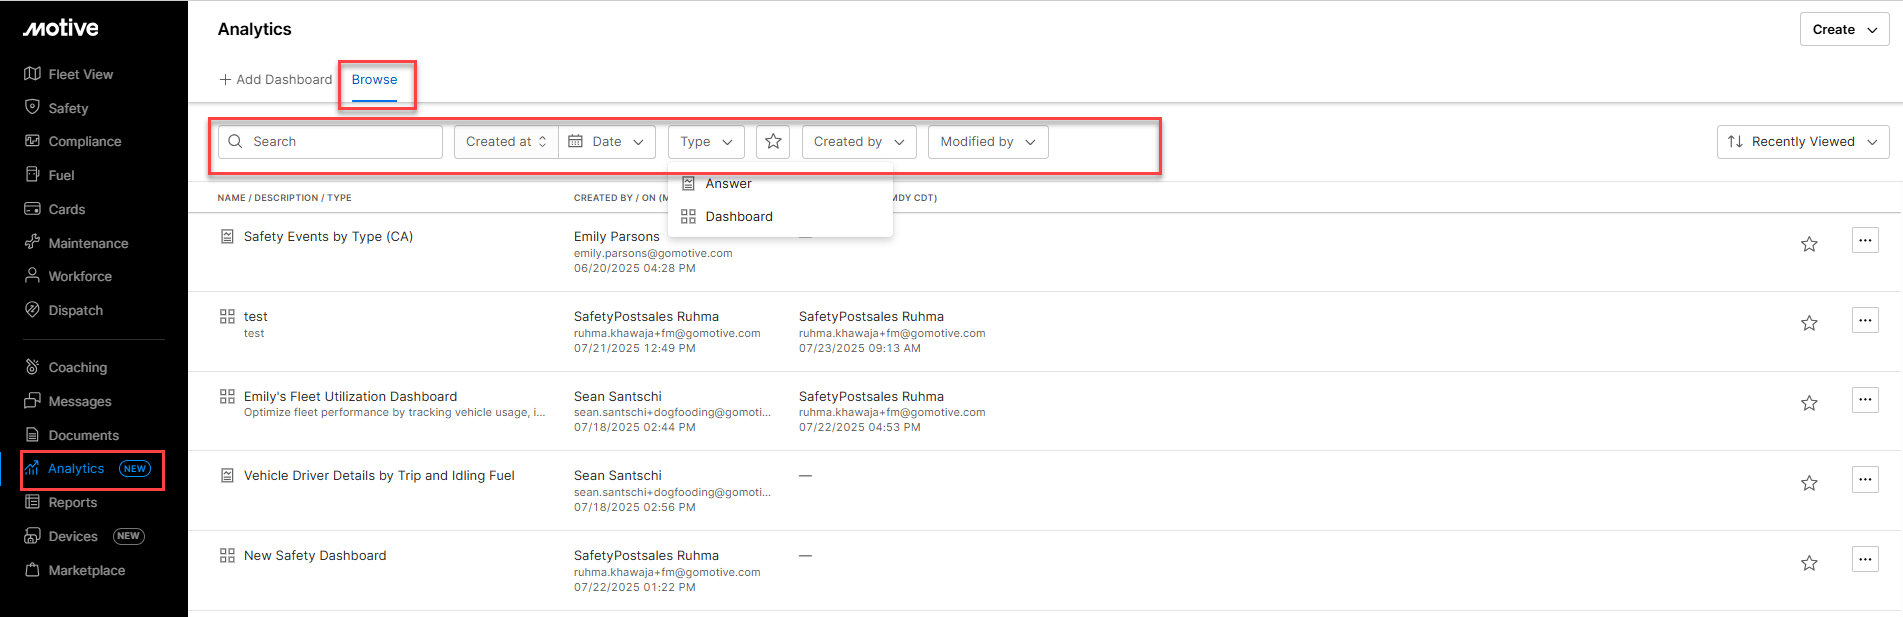The height and width of the screenshot is (617, 1903).
Task: Select Dashboard in the Type menu
Action: (738, 217)
